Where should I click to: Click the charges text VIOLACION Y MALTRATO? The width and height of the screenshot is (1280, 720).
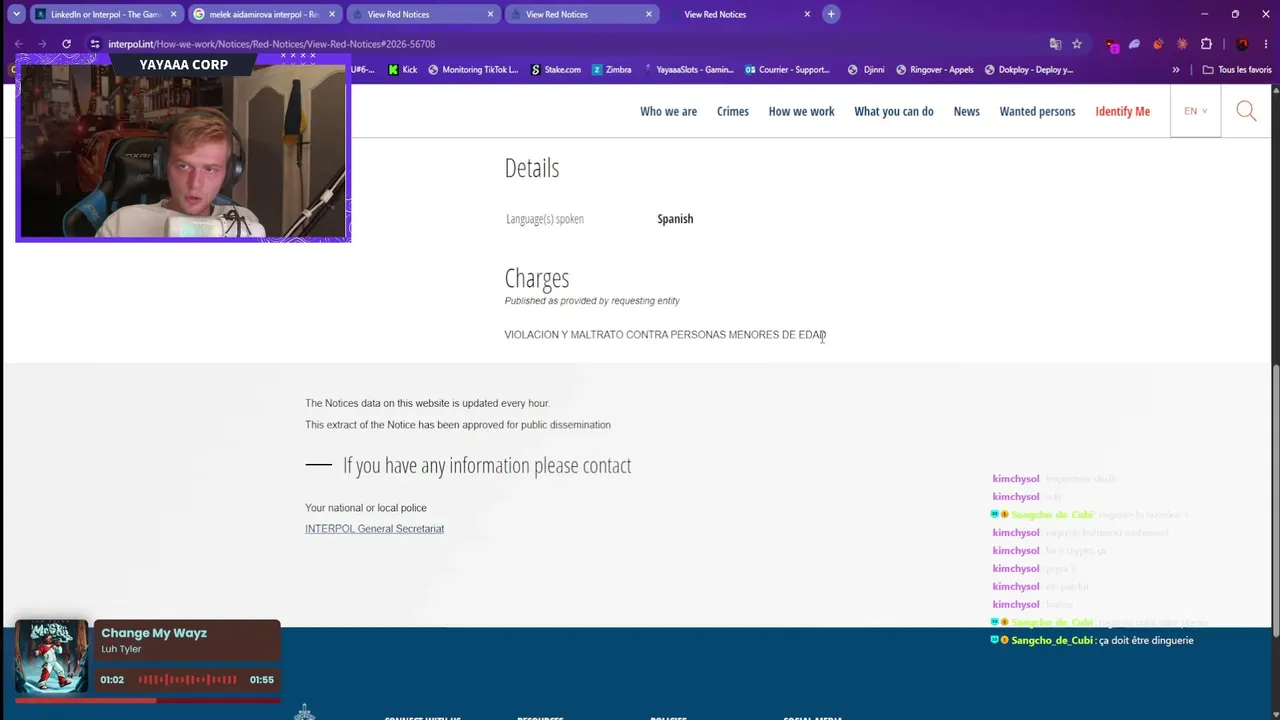[665, 335]
